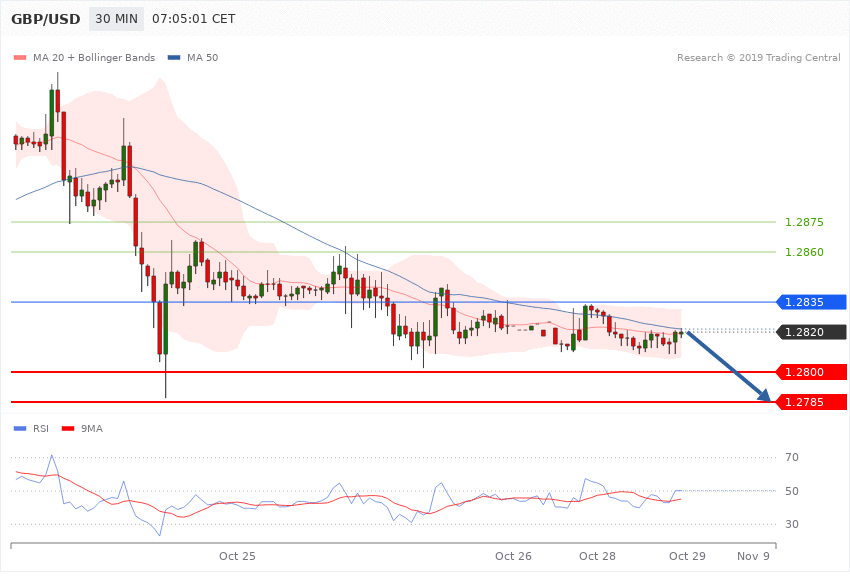This screenshot has height=576, width=850.
Task: Click the MA 50 legend label
Action: tap(202, 57)
